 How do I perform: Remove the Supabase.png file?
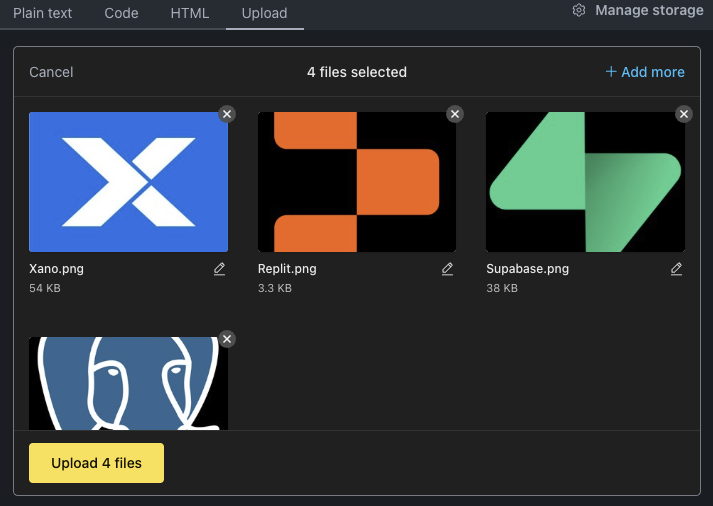click(x=684, y=114)
